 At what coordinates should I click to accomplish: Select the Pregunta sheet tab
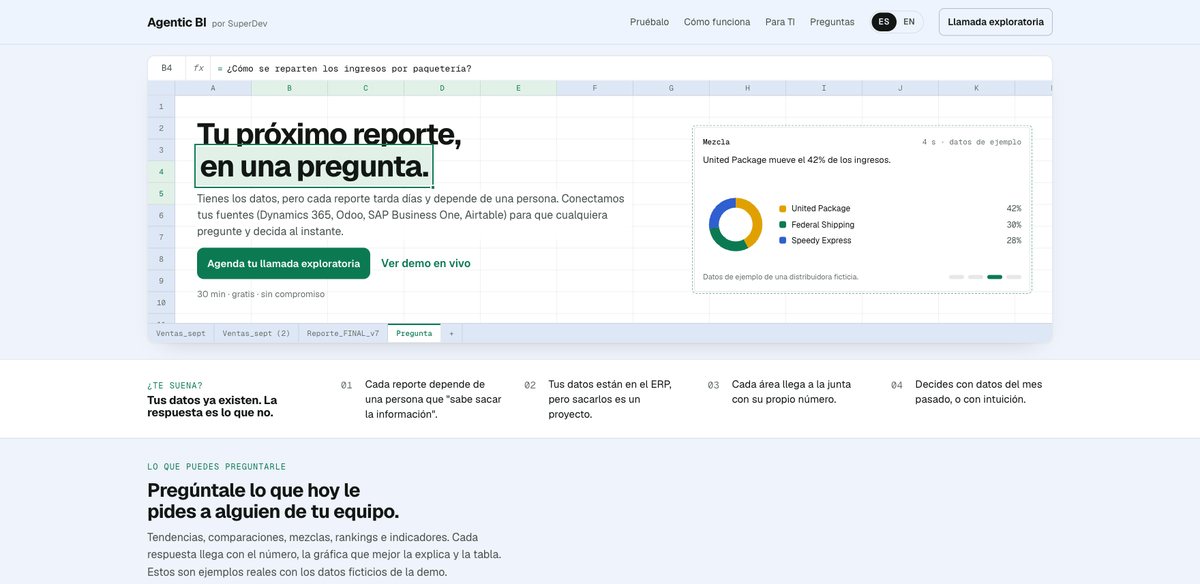tap(414, 333)
